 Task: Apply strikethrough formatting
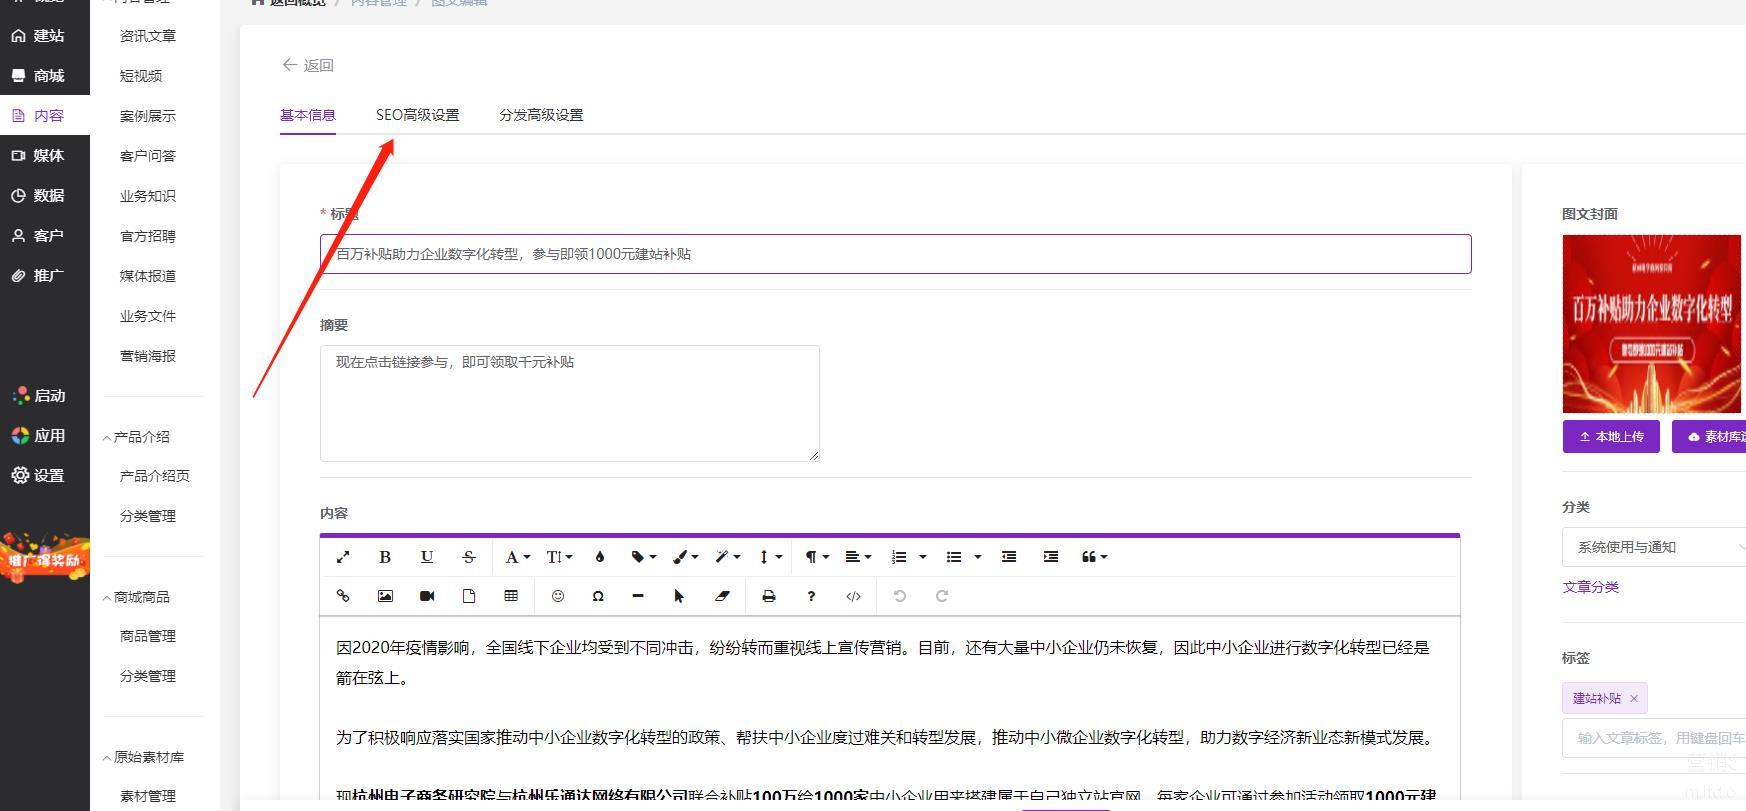pyautogui.click(x=469, y=557)
